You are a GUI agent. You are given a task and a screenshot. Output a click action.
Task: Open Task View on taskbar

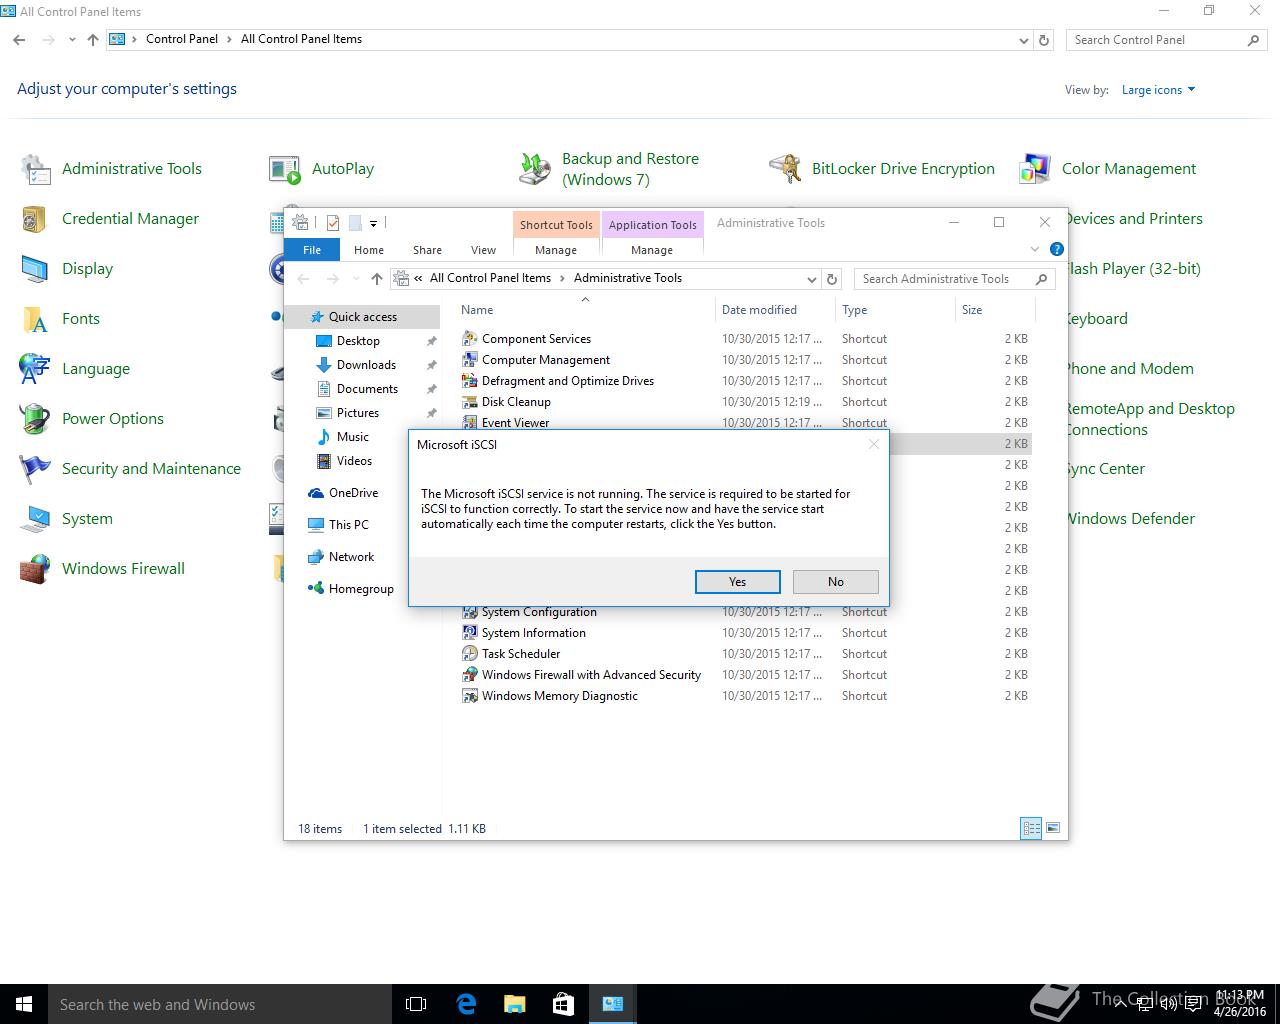[x=416, y=1004]
